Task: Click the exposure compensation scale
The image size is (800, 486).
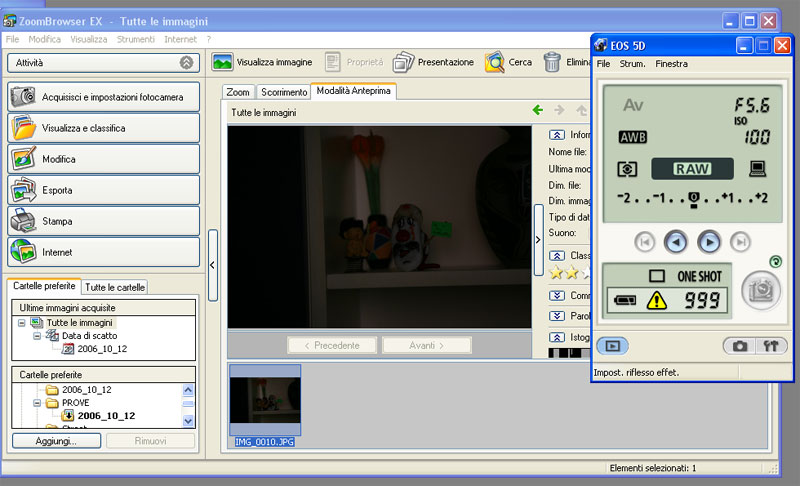Action: pos(692,198)
